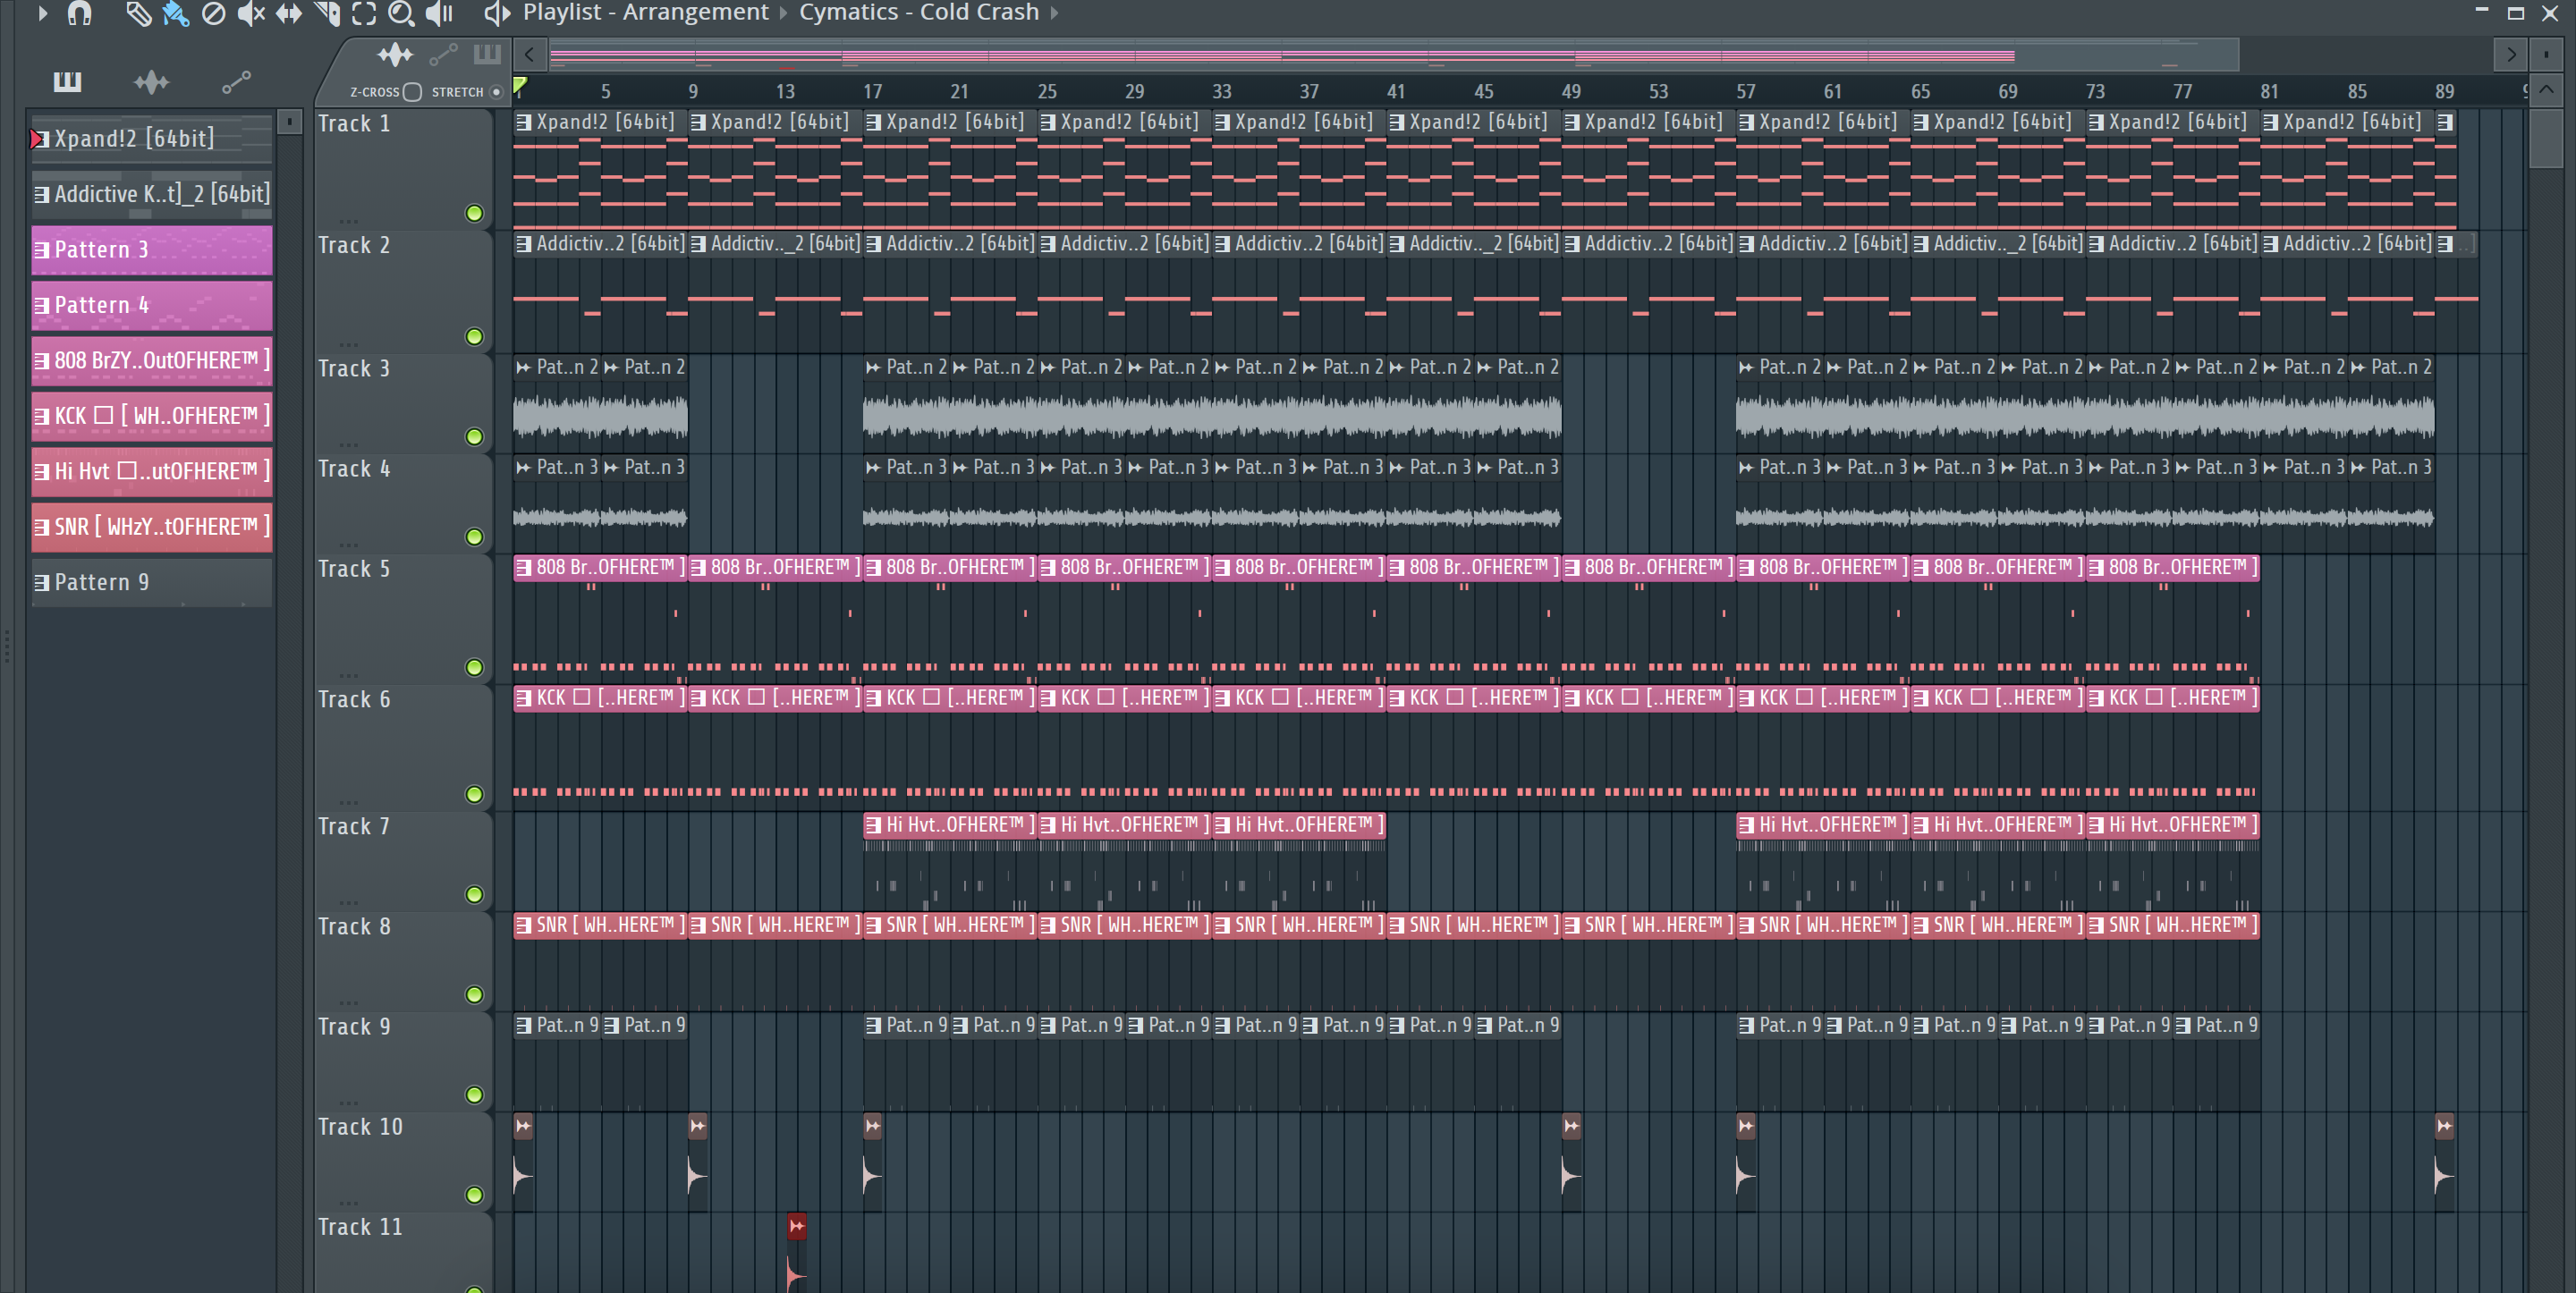This screenshot has width=2576, height=1293.
Task: Select the Track 11 header
Action: 403,1252
